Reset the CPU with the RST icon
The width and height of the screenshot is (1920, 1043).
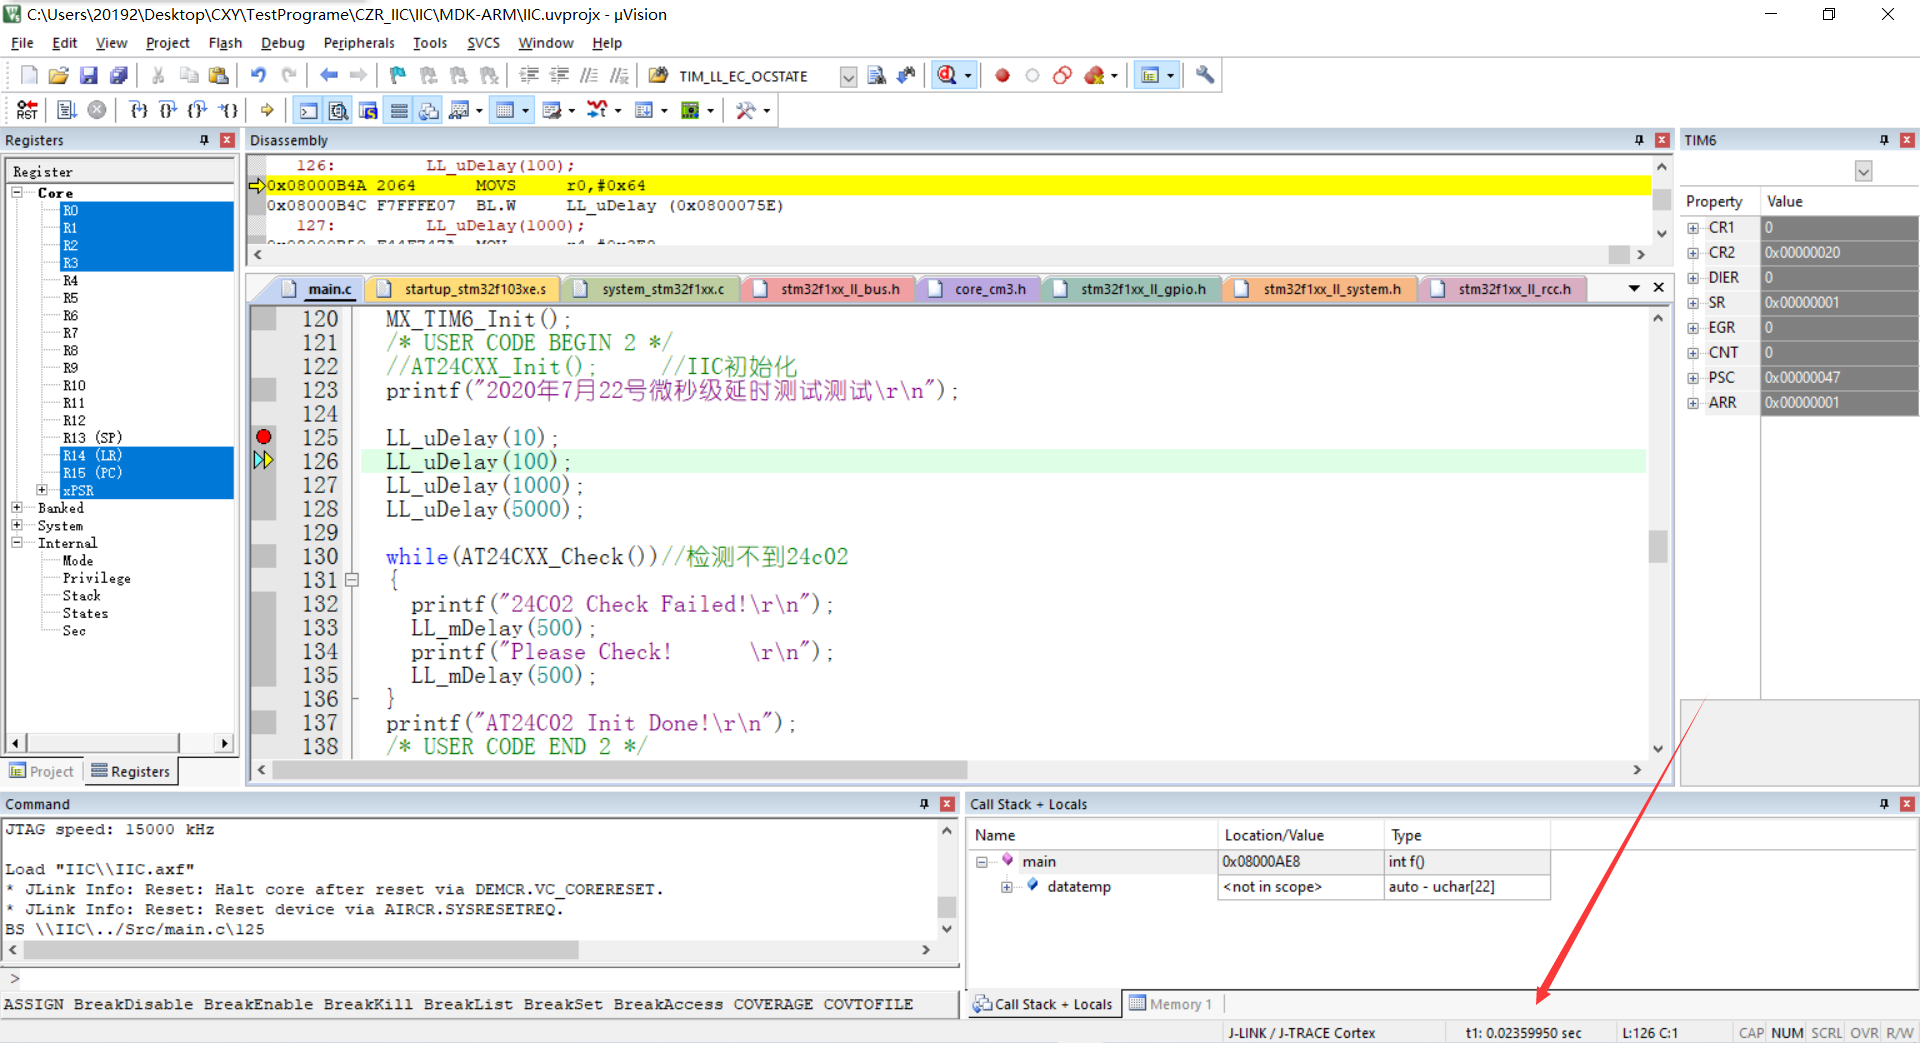click(27, 110)
